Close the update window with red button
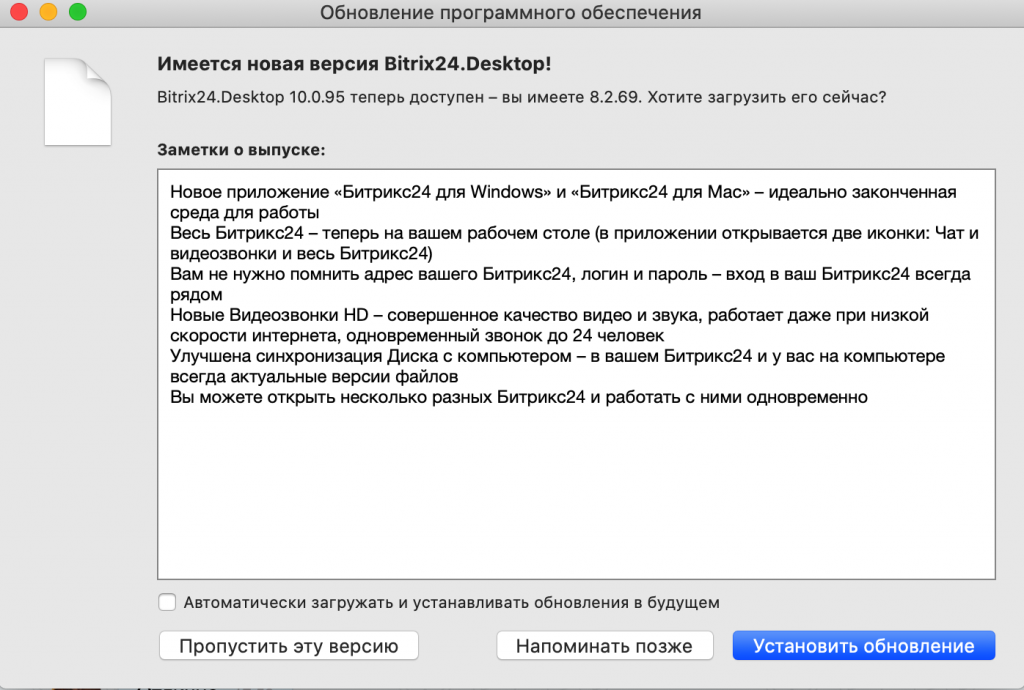The image size is (1024, 690). [x=17, y=13]
